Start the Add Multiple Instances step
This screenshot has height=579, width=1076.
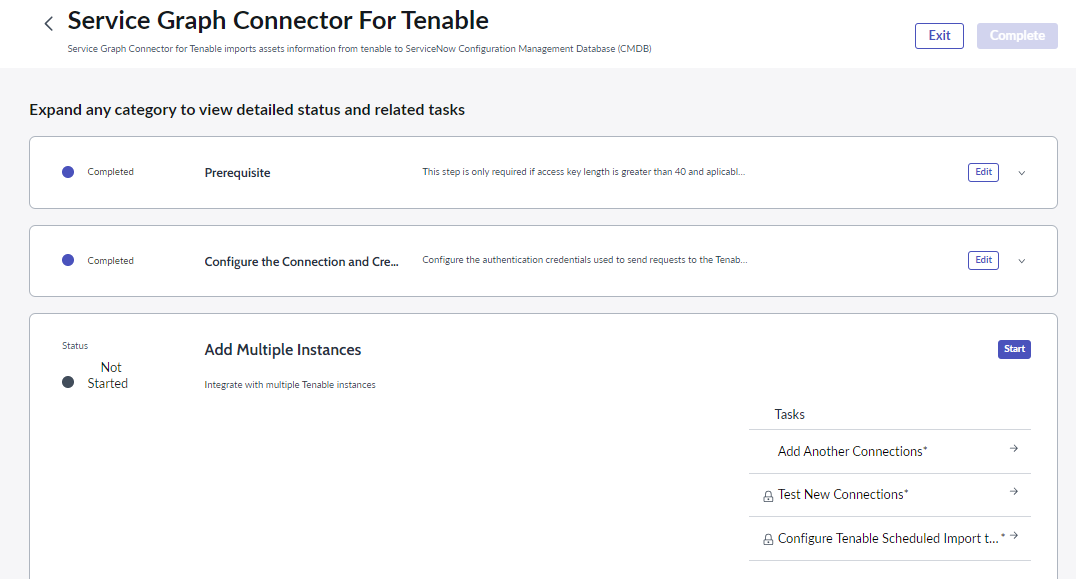coord(1014,349)
